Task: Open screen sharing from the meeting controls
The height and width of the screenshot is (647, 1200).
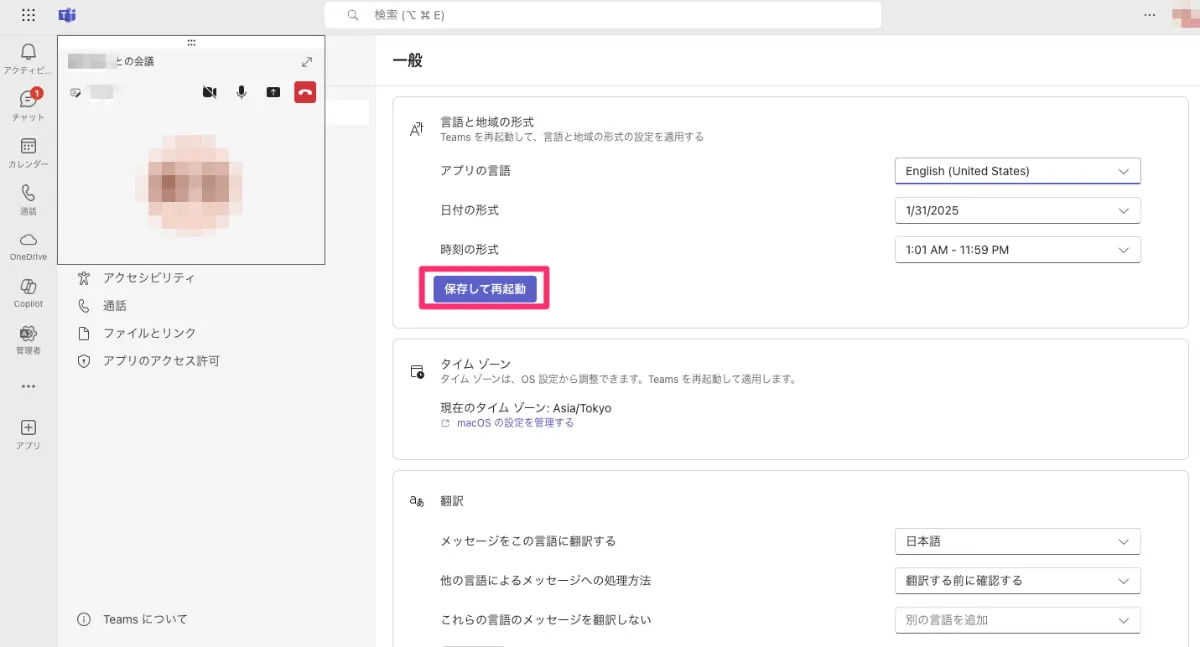Action: pyautogui.click(x=273, y=92)
